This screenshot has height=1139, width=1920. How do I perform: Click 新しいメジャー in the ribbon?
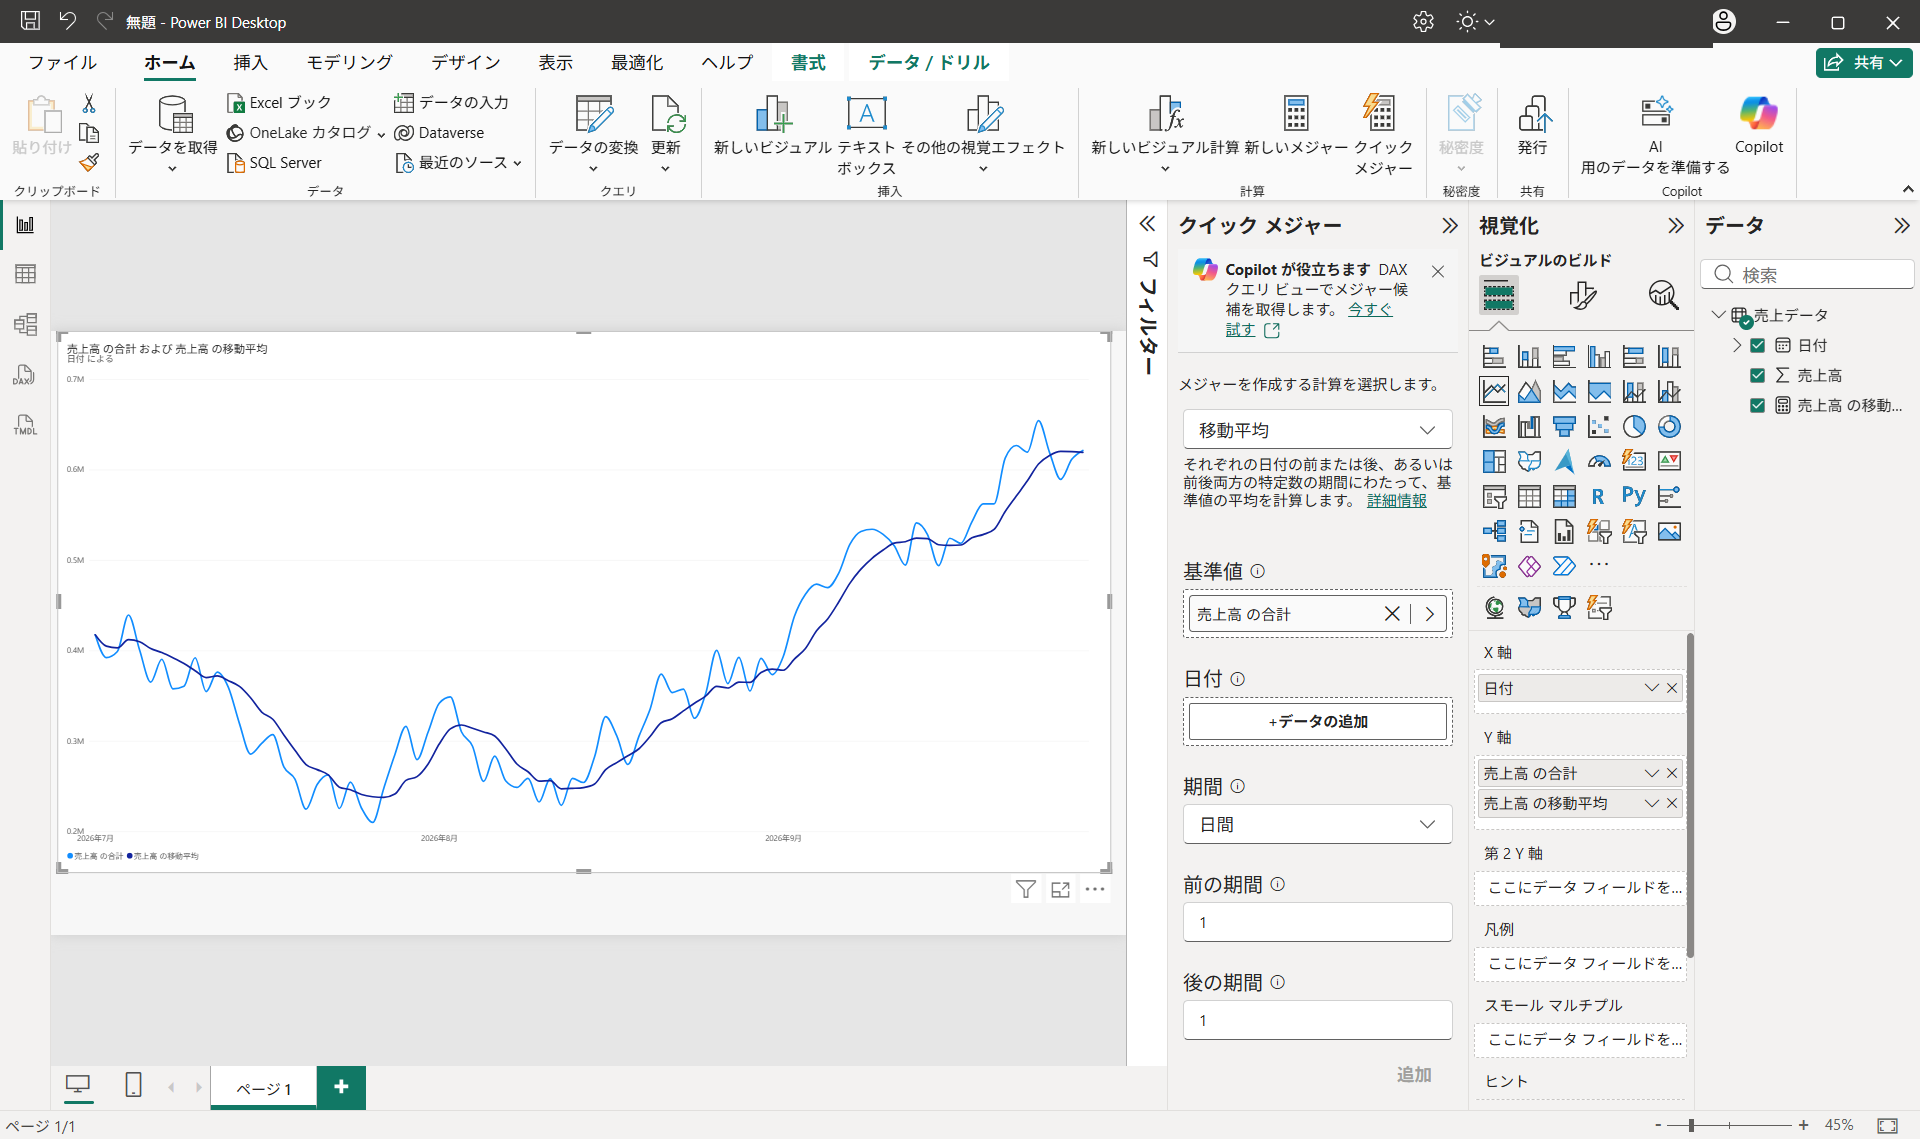1296,126
